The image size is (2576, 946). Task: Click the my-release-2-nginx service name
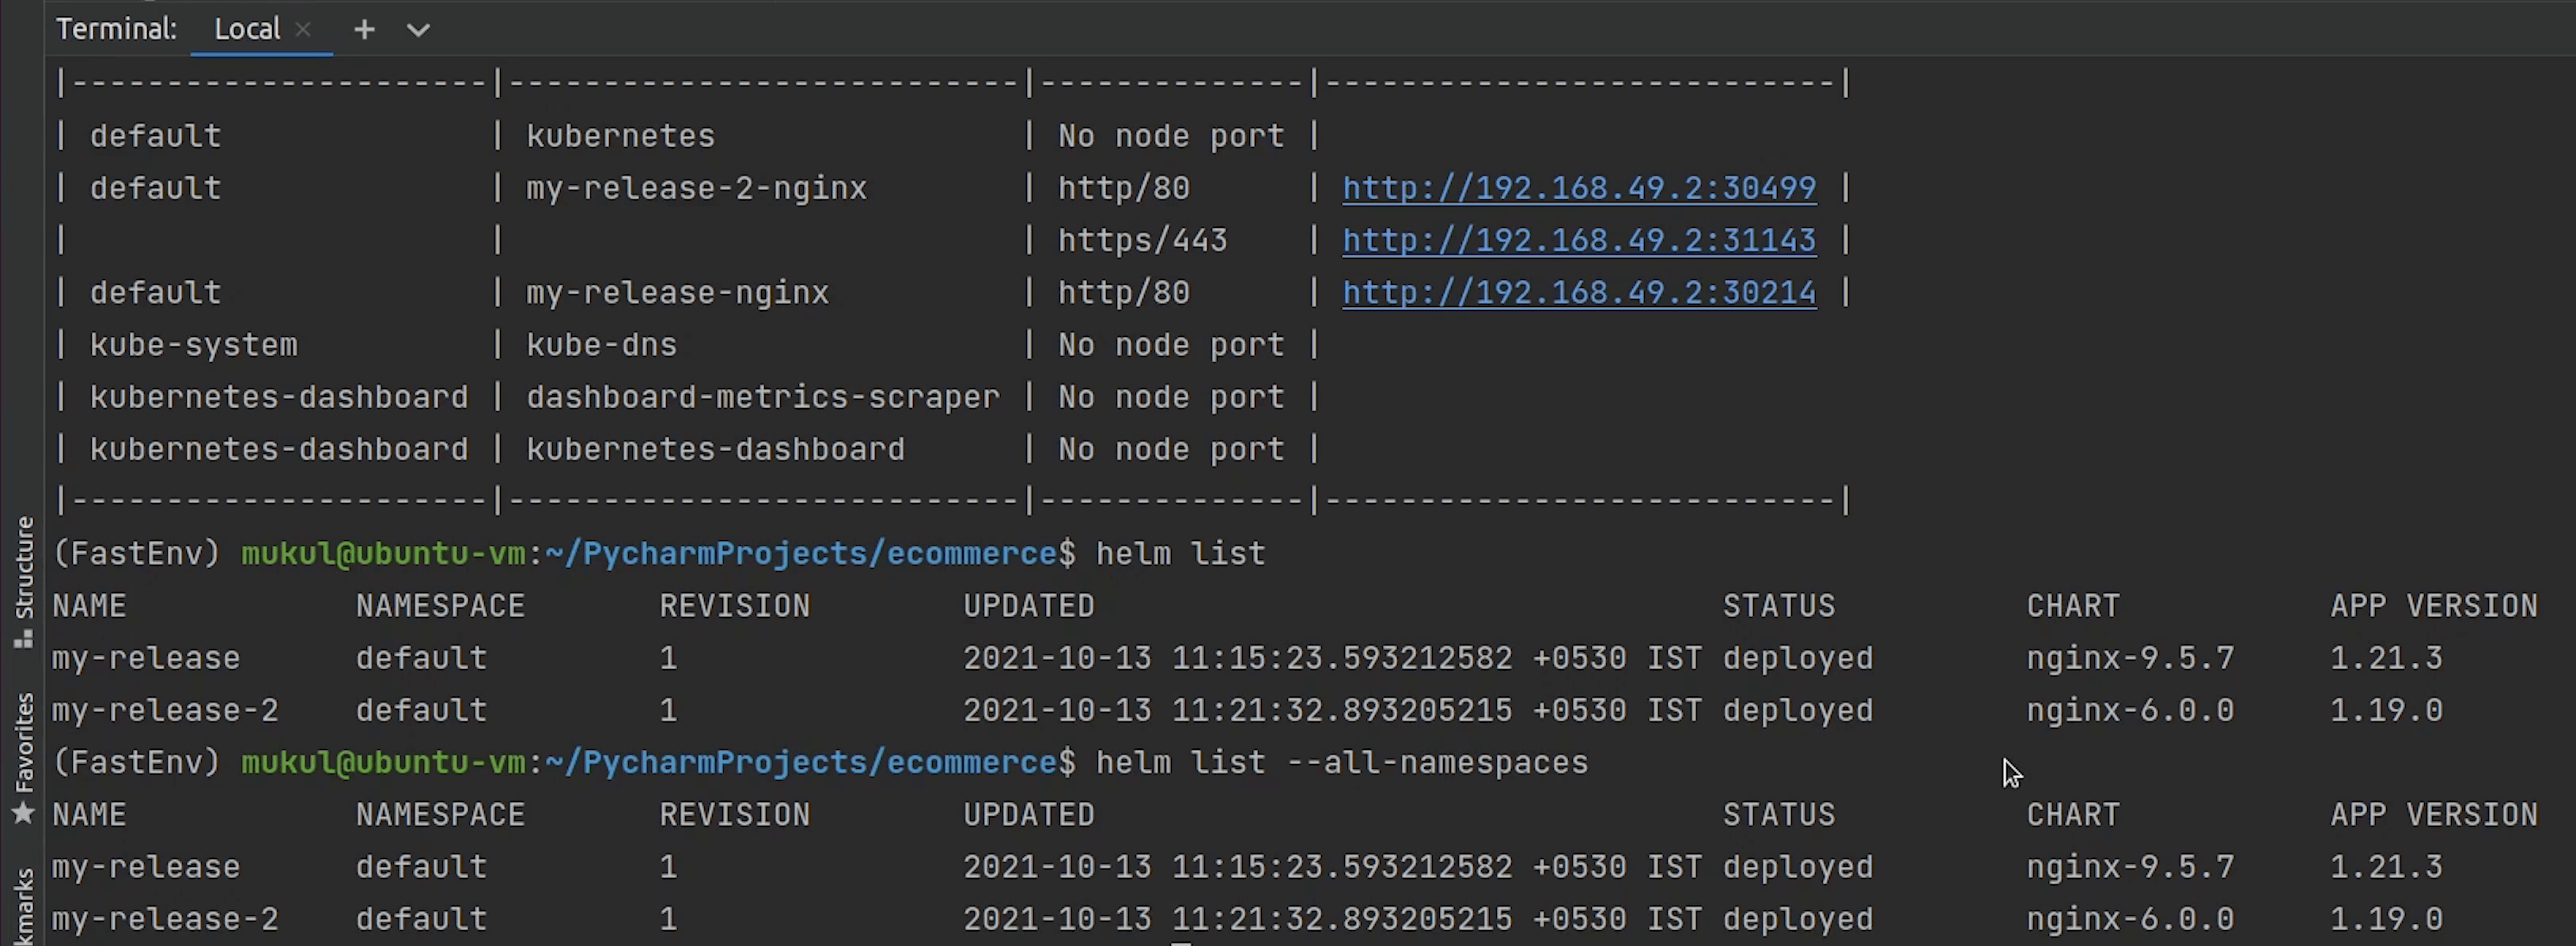[x=696, y=188]
